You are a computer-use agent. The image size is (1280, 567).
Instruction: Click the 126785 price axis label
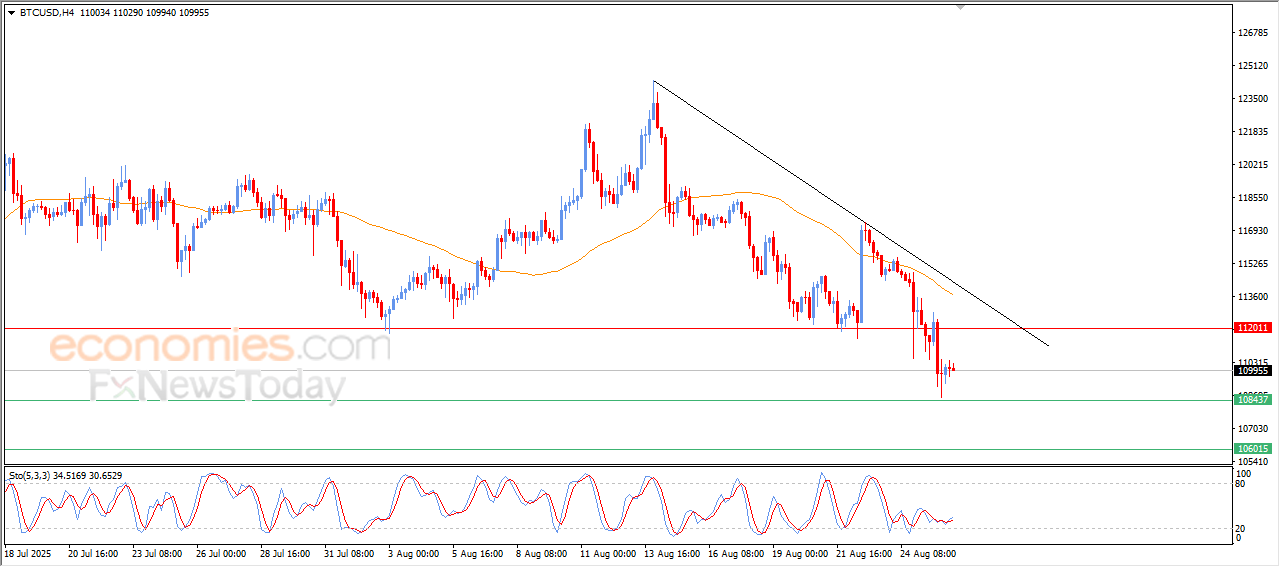[x=1253, y=33]
